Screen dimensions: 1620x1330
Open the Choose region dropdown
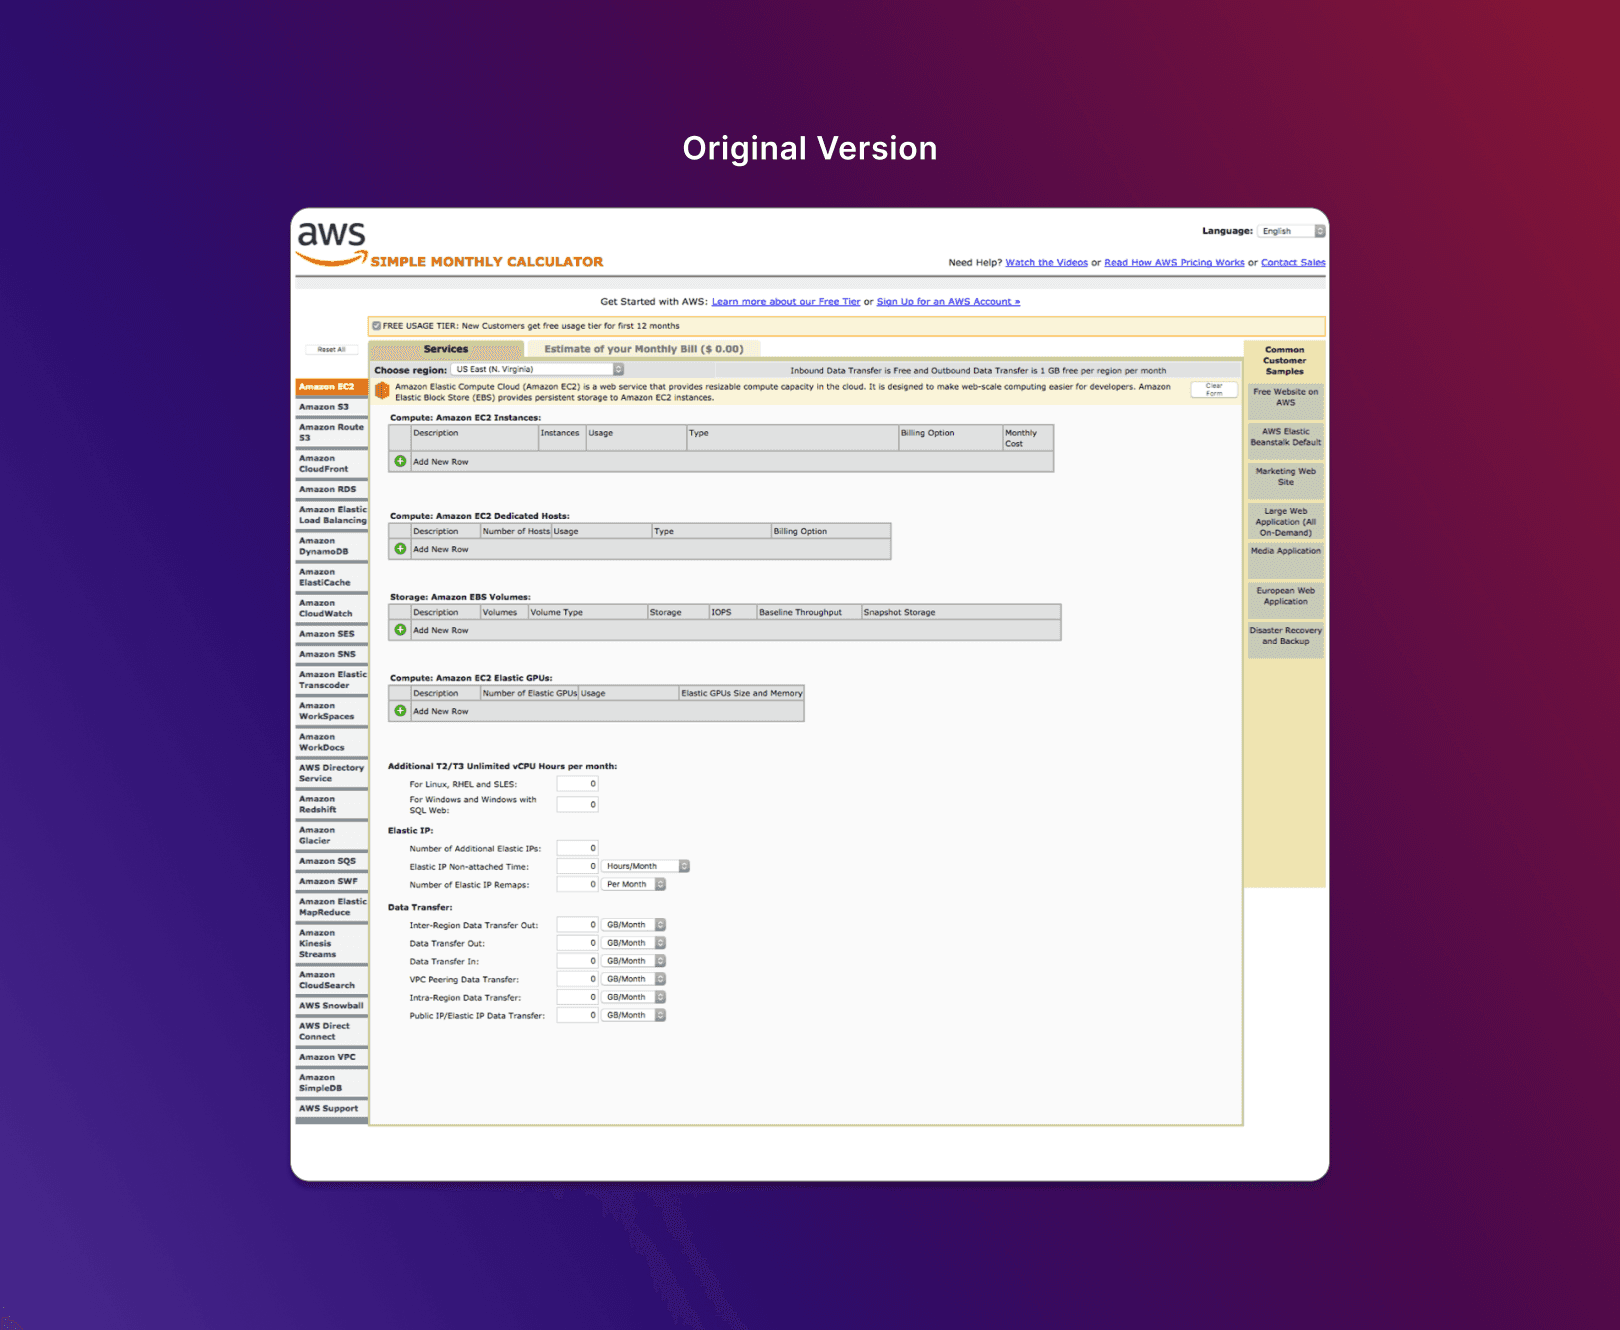coord(538,369)
